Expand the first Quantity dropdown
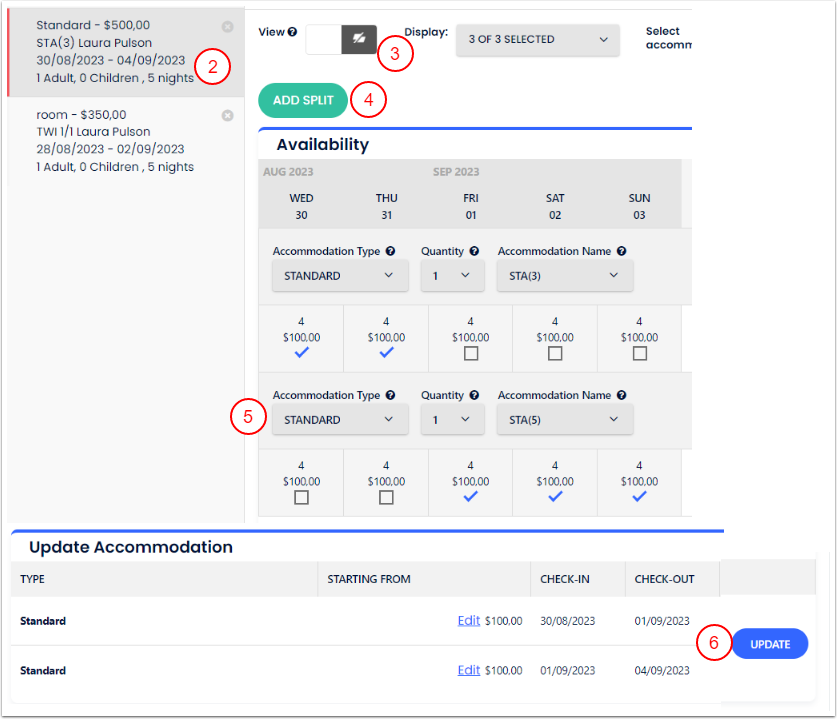The image size is (837, 719). click(452, 276)
